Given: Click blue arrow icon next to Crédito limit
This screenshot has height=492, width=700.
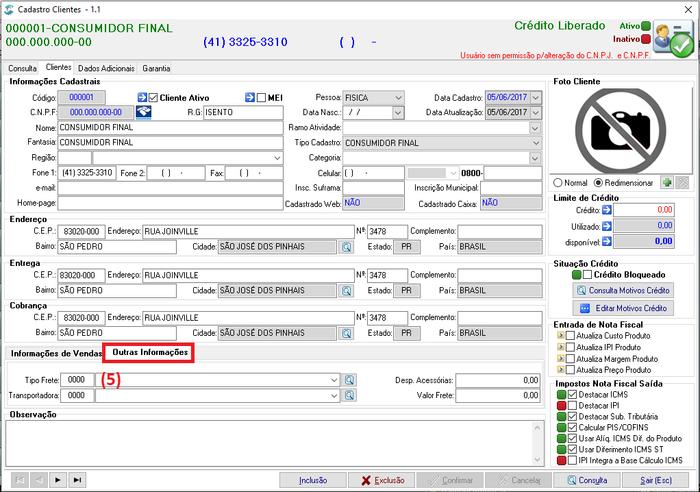Looking at the screenshot, I should click(606, 210).
